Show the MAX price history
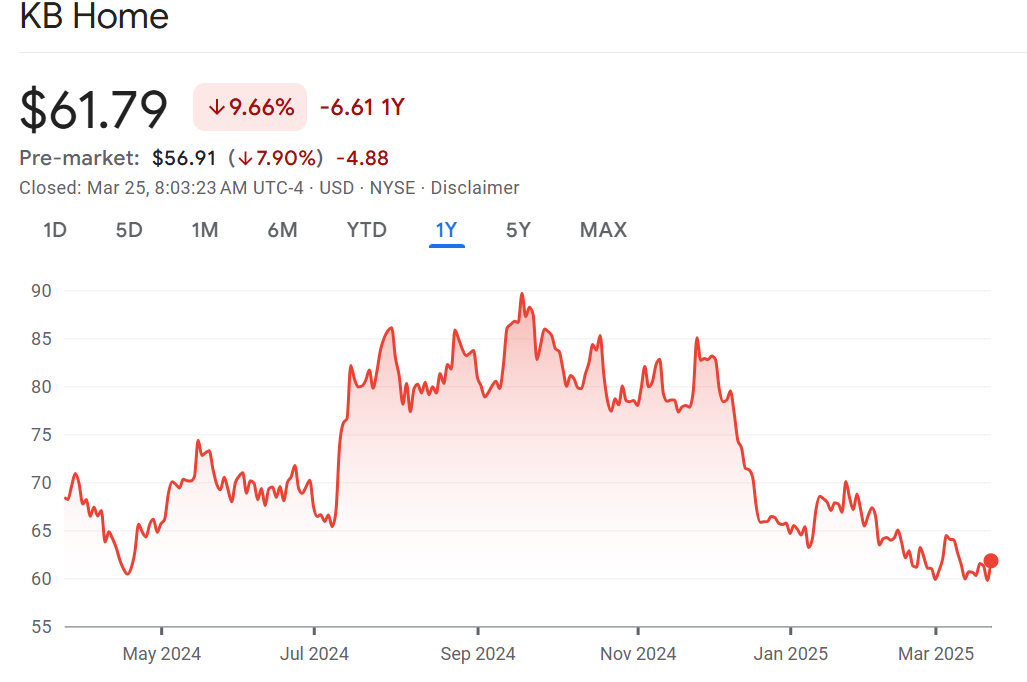1027x682 pixels. point(603,230)
